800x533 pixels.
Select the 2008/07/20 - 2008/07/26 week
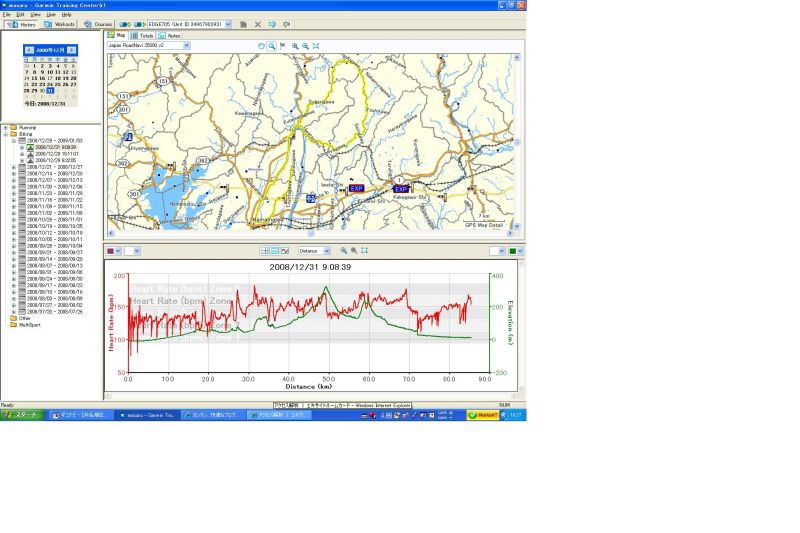point(55,311)
